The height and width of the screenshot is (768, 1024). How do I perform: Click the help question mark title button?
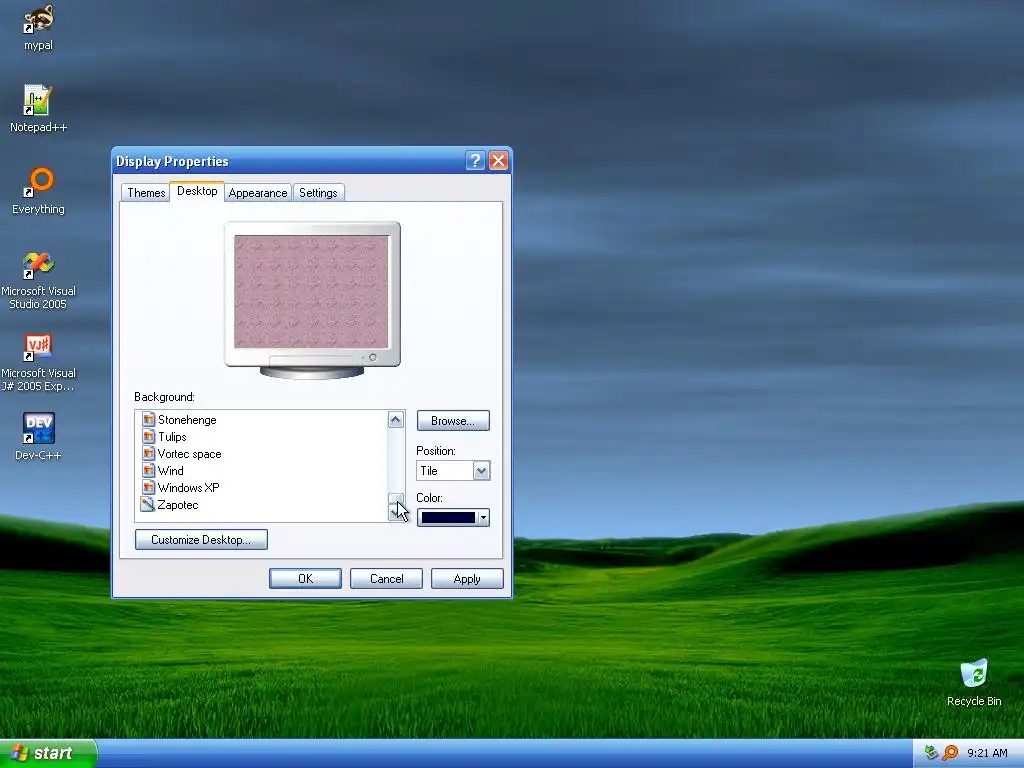tap(475, 161)
